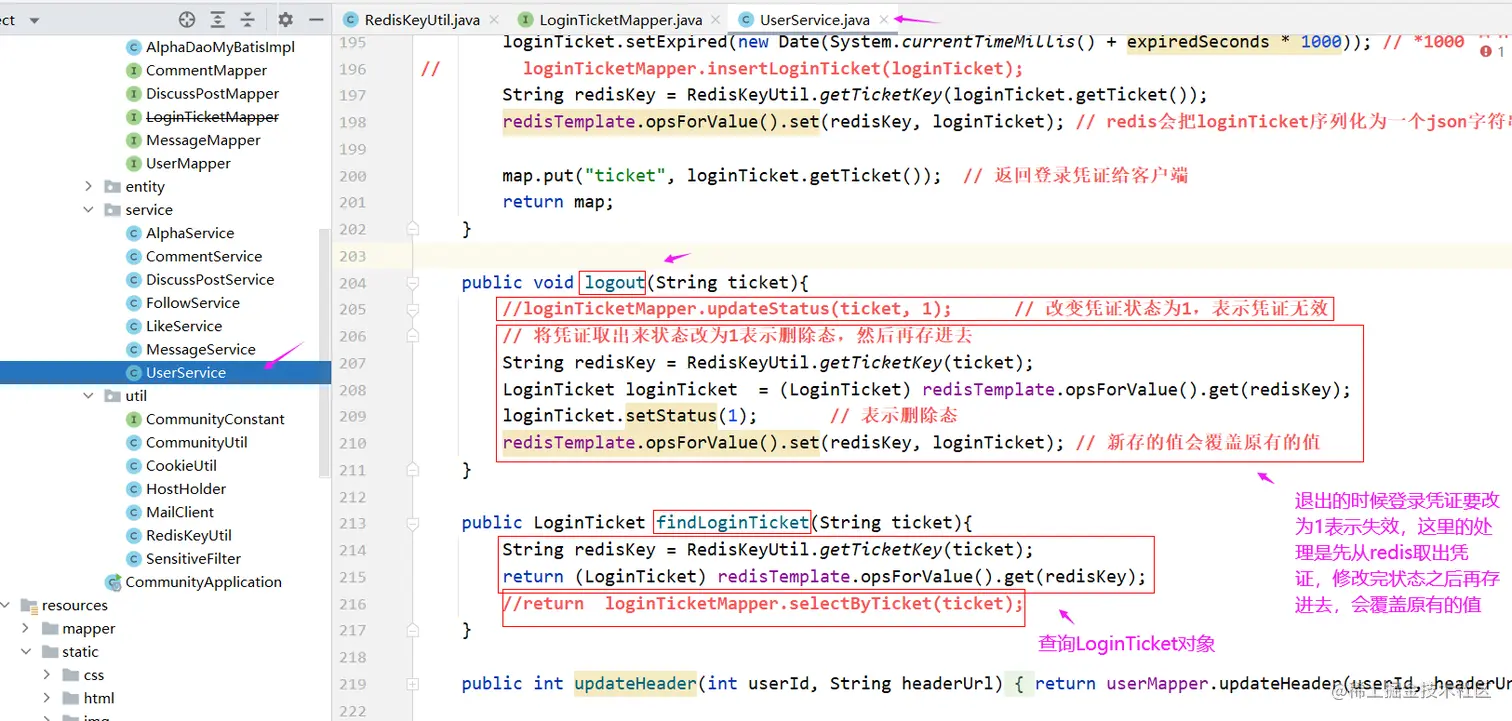Click the project tree vertical scrollbar
Image resolution: width=1512 pixels, height=721 pixels.
[323, 352]
